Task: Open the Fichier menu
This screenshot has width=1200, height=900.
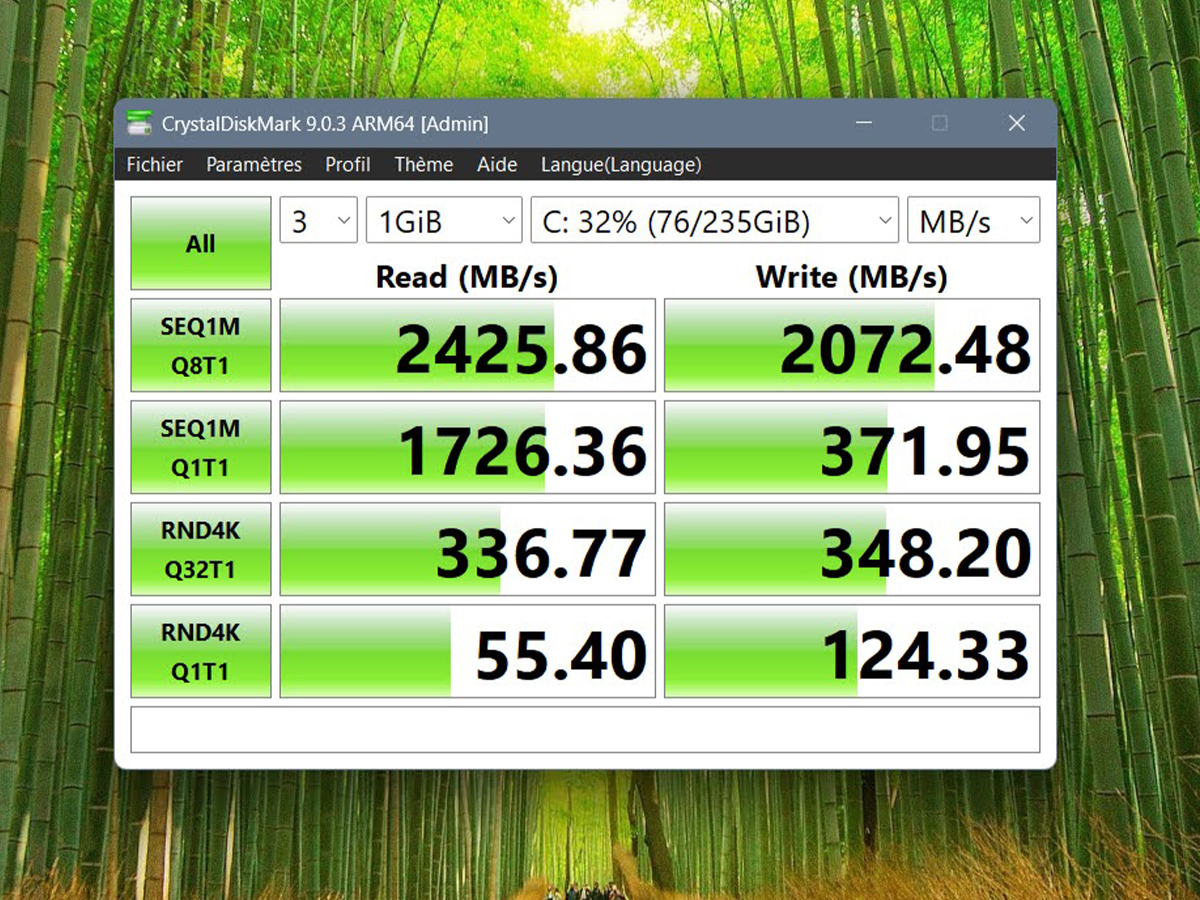Action: 155,165
